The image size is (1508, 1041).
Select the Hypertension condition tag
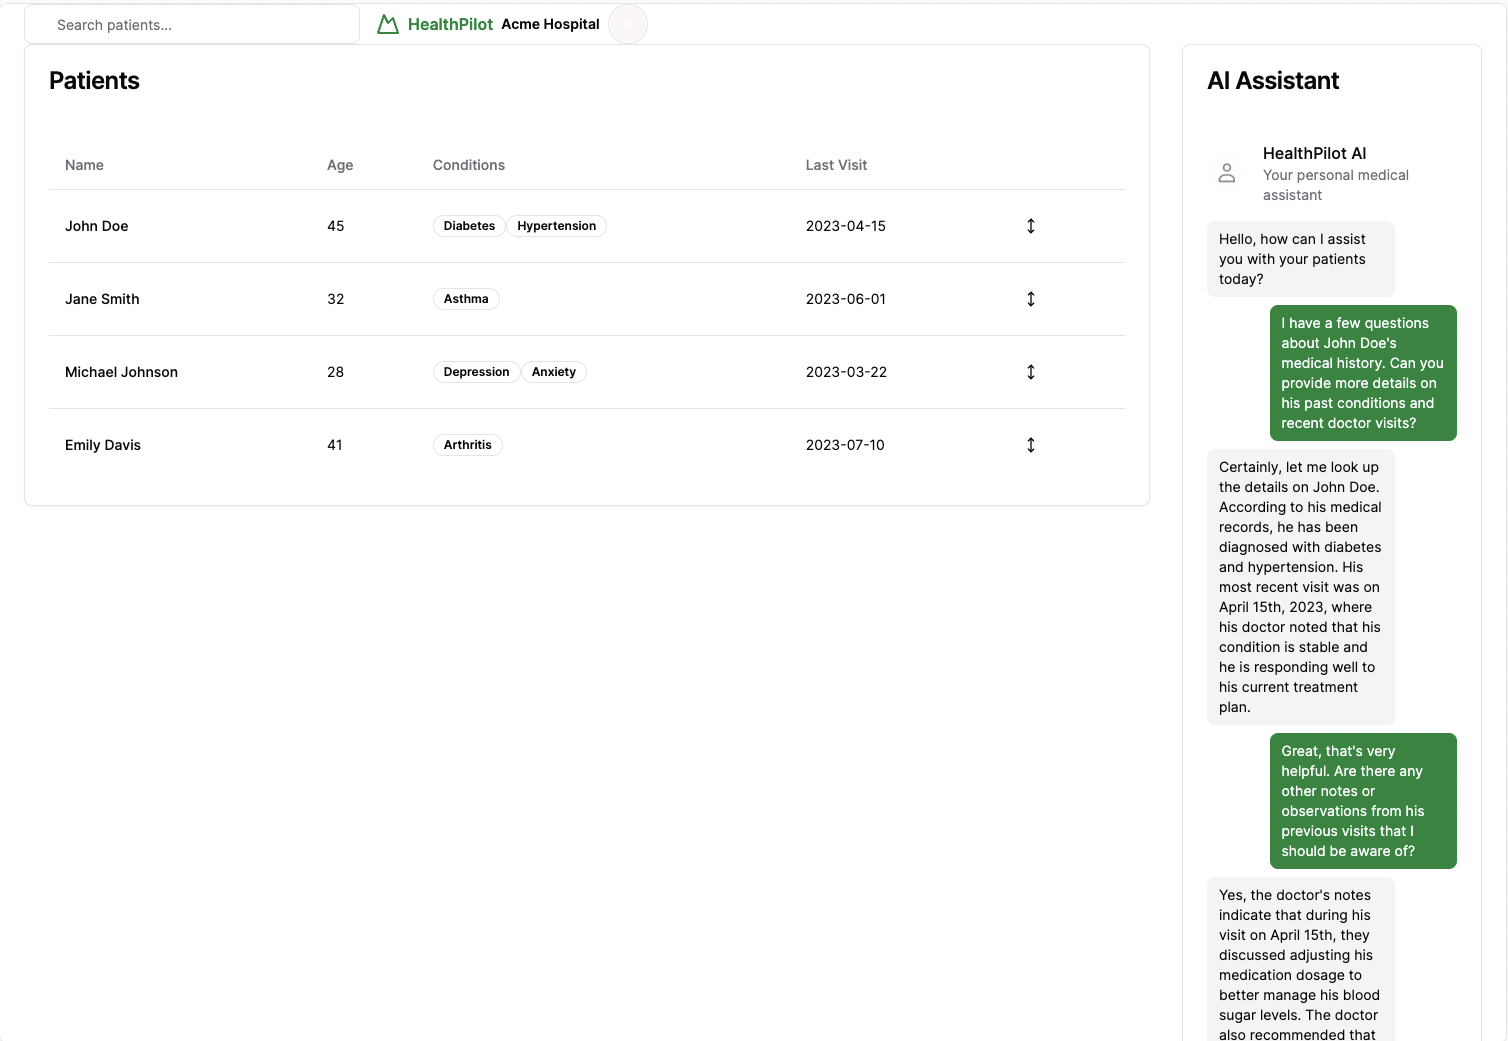pos(556,226)
